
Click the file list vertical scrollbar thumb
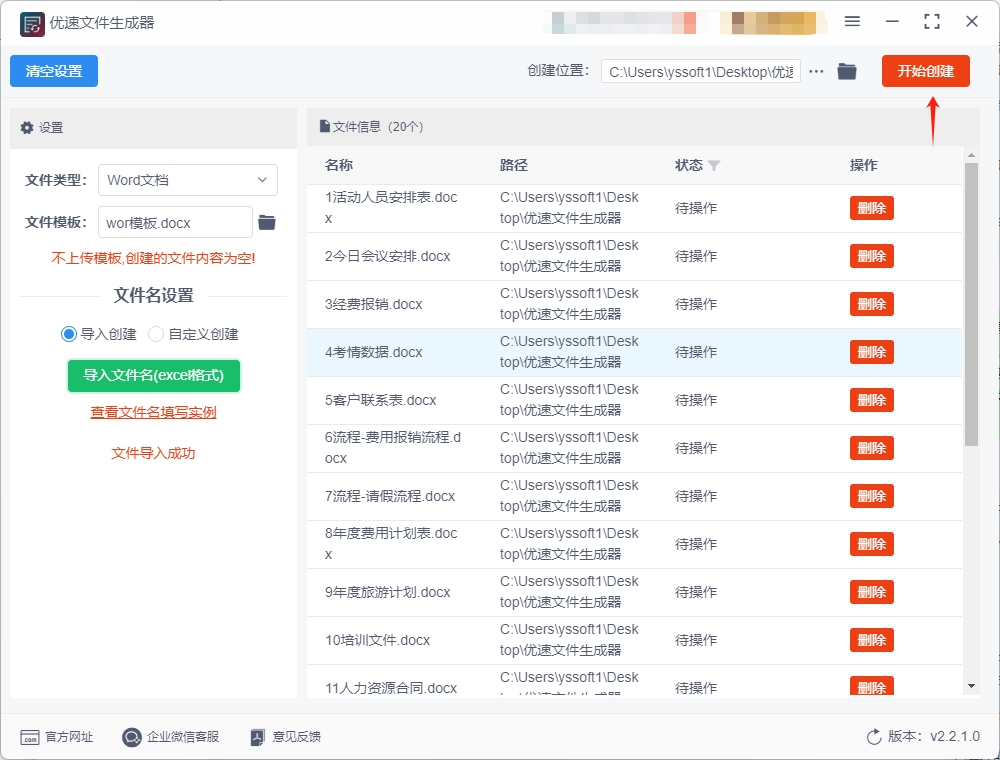(971, 305)
